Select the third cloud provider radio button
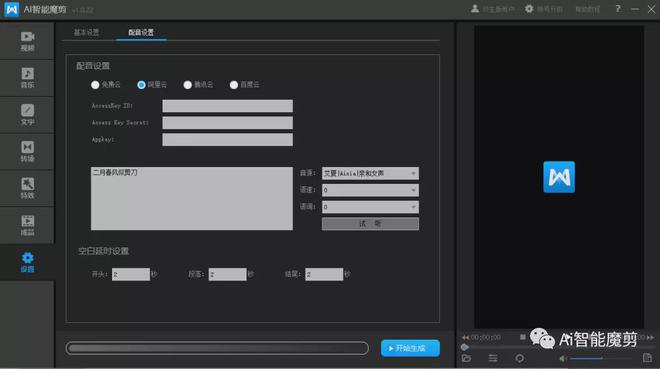This screenshot has width=660, height=369. (x=188, y=85)
